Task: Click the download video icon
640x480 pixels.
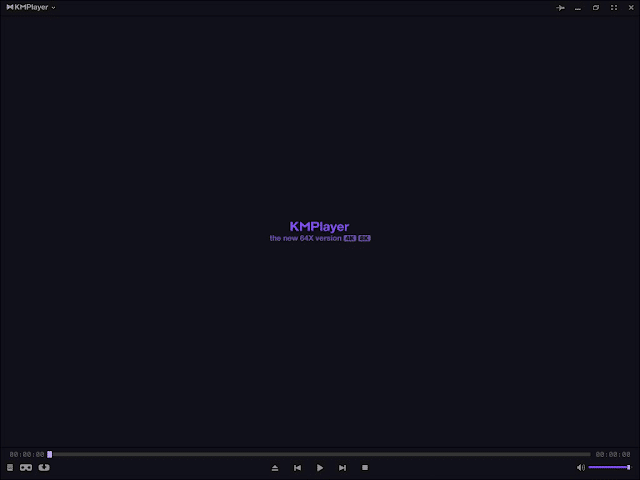Action: tap(44, 468)
